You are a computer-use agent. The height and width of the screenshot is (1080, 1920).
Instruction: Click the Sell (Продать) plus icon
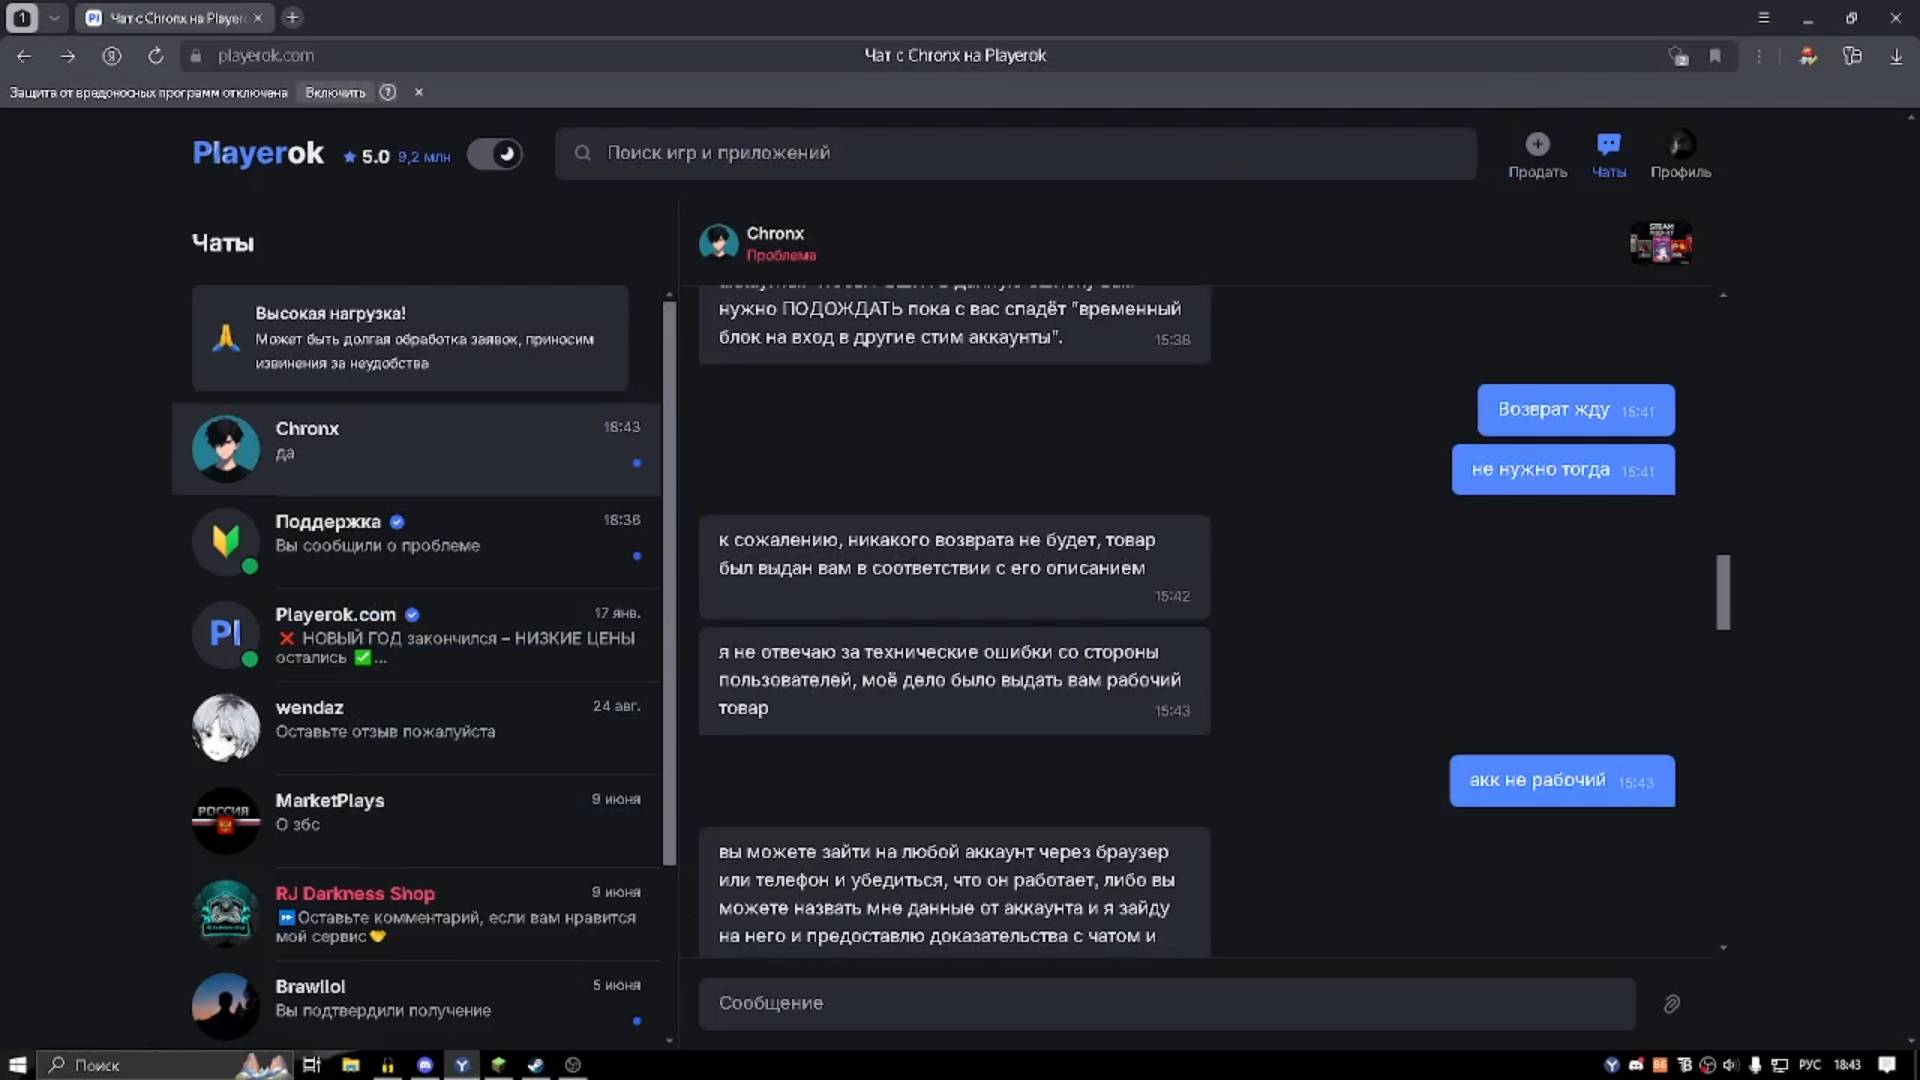click(1537, 145)
